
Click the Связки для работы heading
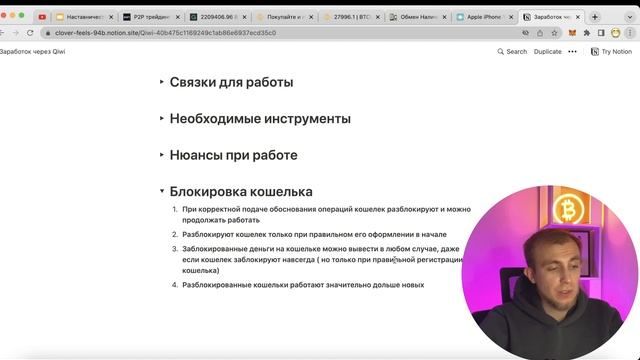[x=231, y=82]
